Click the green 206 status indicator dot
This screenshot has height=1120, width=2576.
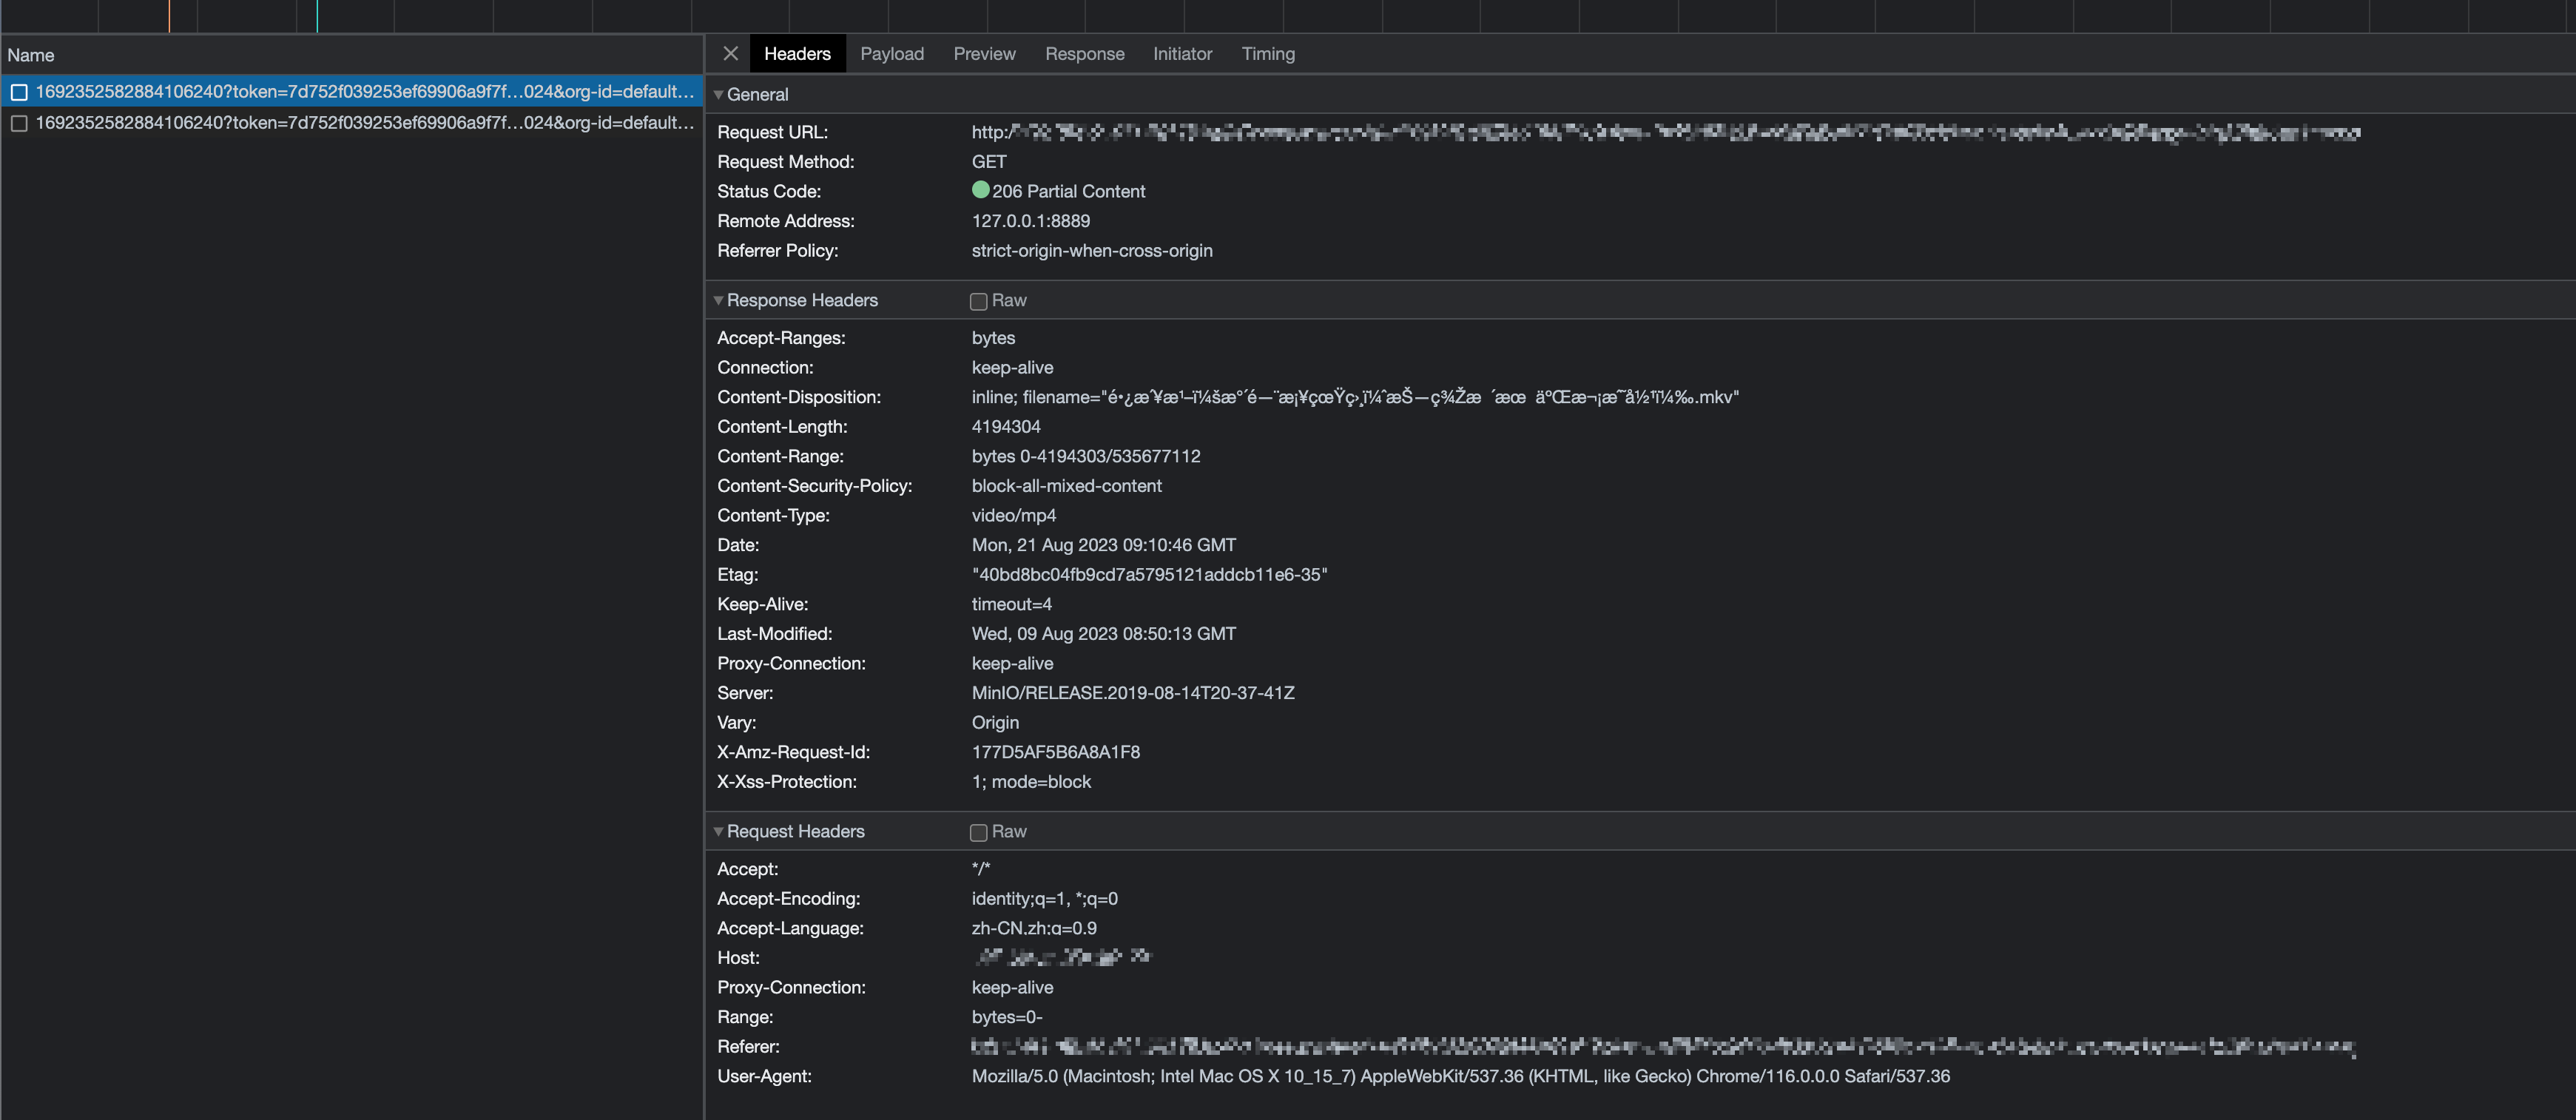click(980, 190)
